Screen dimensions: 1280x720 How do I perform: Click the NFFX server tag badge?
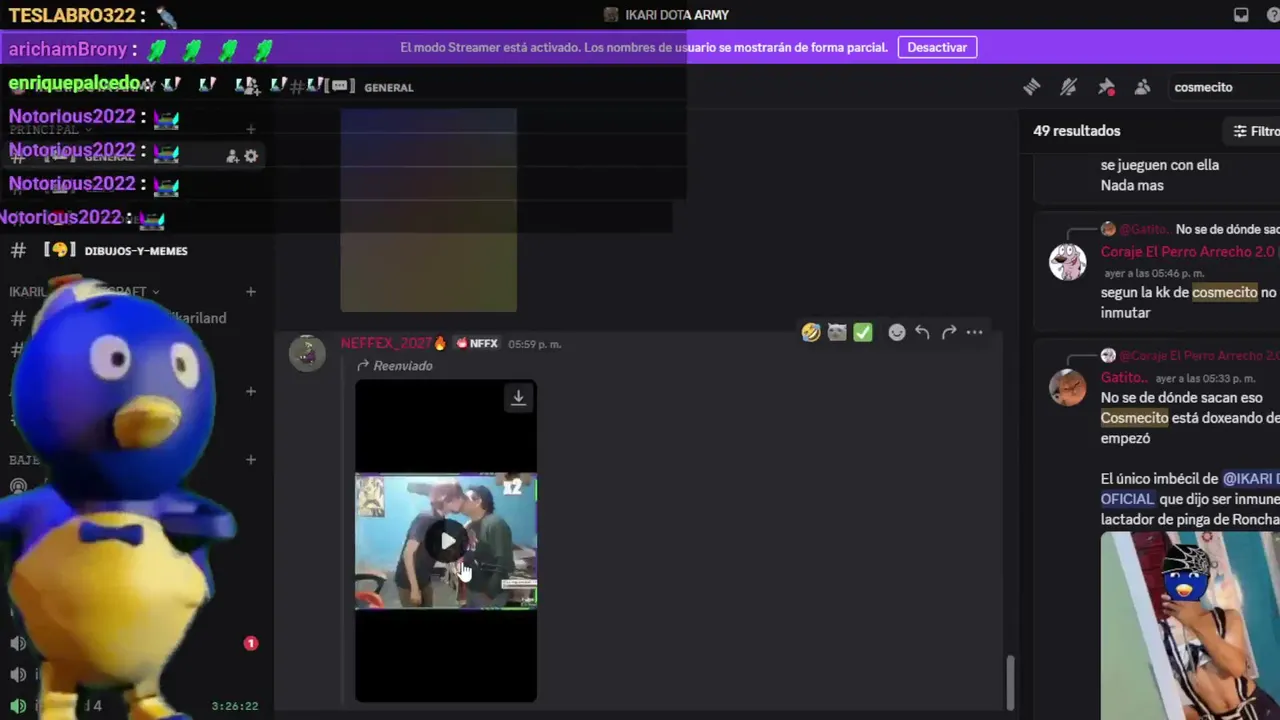[x=477, y=343]
